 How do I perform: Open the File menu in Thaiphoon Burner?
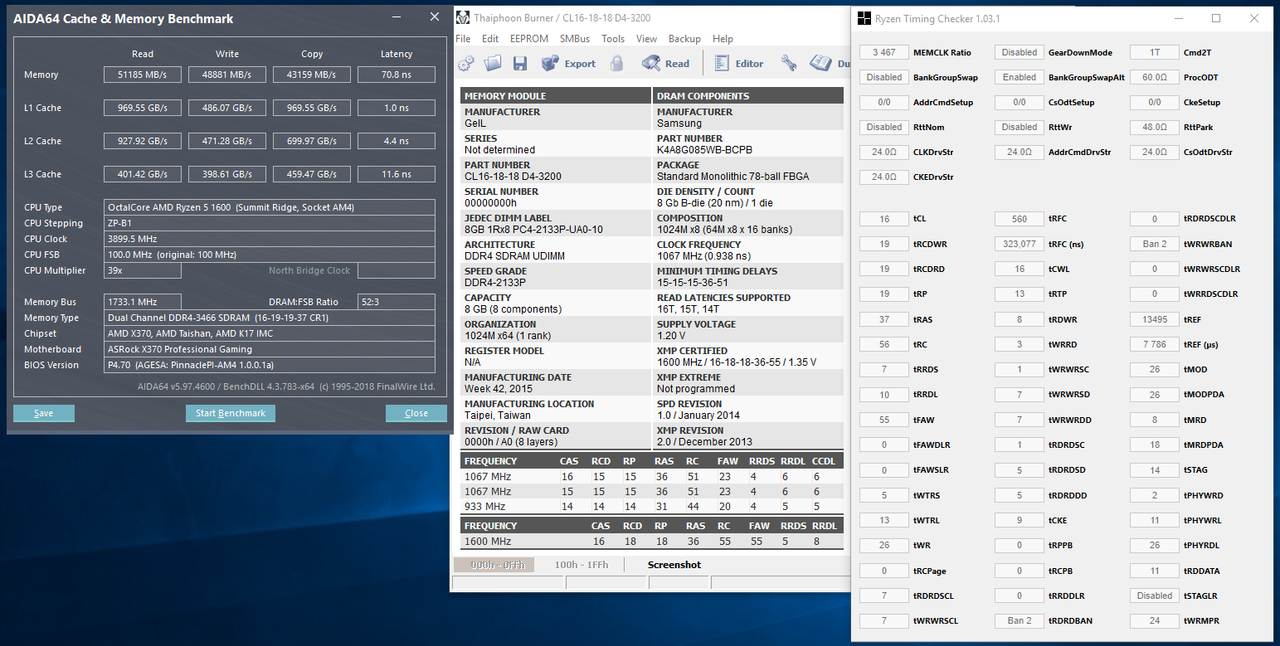pyautogui.click(x=463, y=38)
